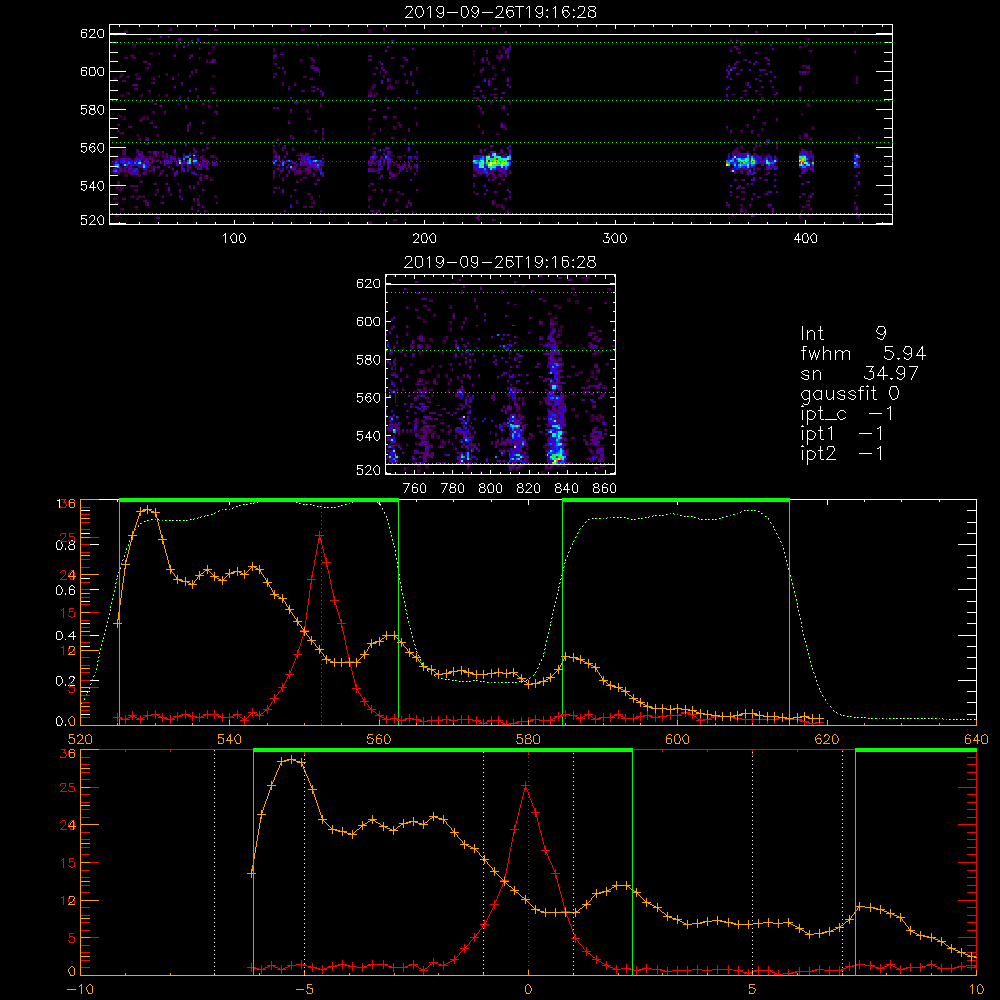Click the top spectrogram title 2019-09-26T19:16:28
Screen dimensions: 1000x1000
click(500, 12)
